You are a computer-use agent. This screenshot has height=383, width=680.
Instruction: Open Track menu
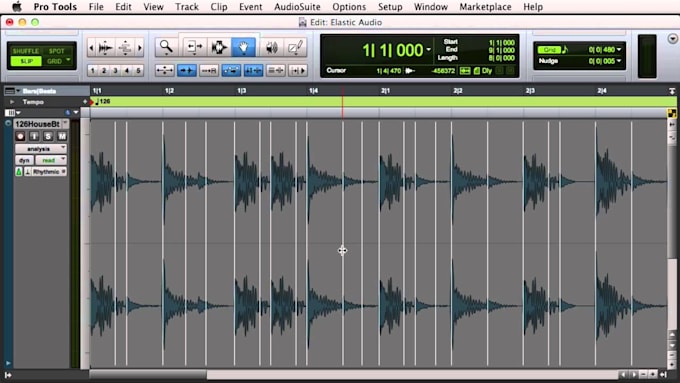click(x=186, y=7)
